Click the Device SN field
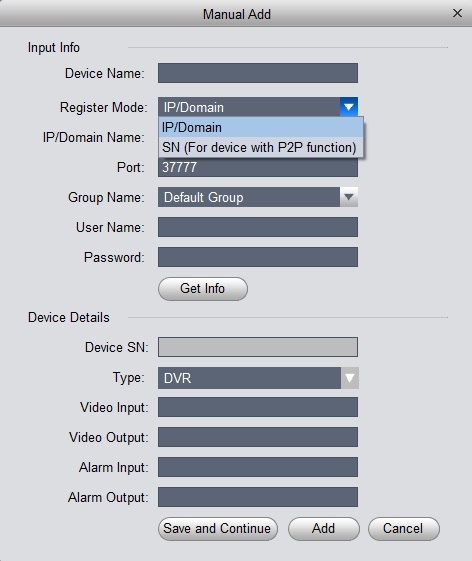This screenshot has width=472, height=561. tap(258, 347)
